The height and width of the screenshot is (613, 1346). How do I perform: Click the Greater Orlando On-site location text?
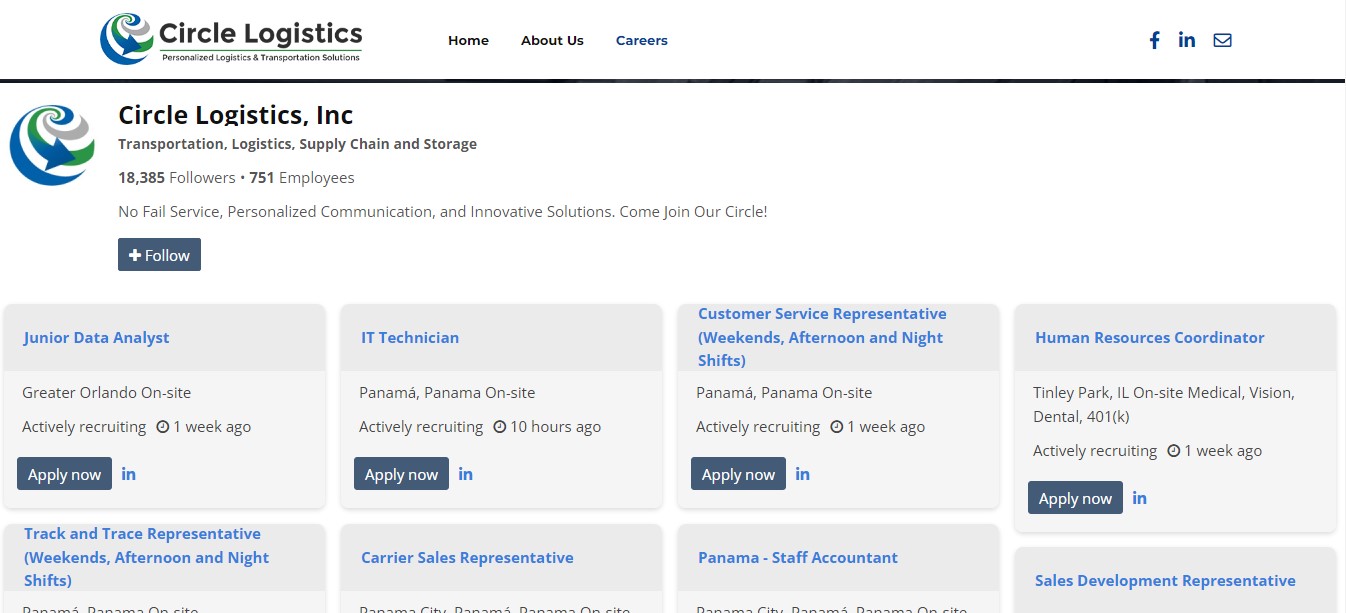(x=106, y=393)
